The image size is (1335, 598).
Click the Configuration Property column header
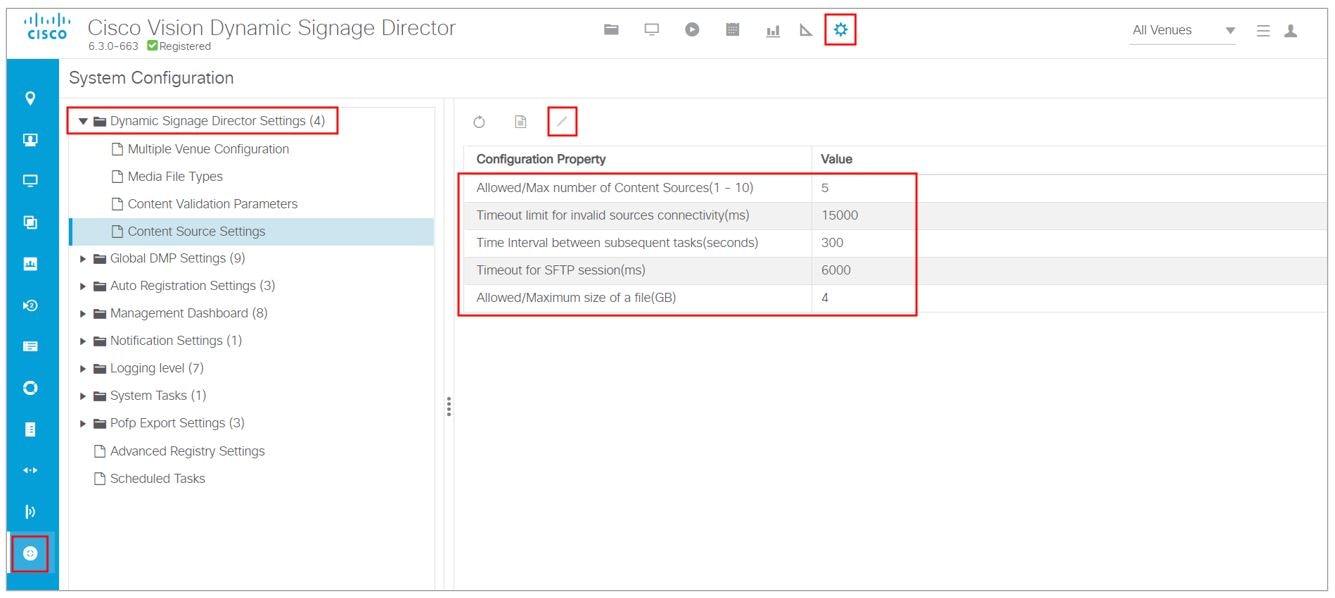[541, 159]
